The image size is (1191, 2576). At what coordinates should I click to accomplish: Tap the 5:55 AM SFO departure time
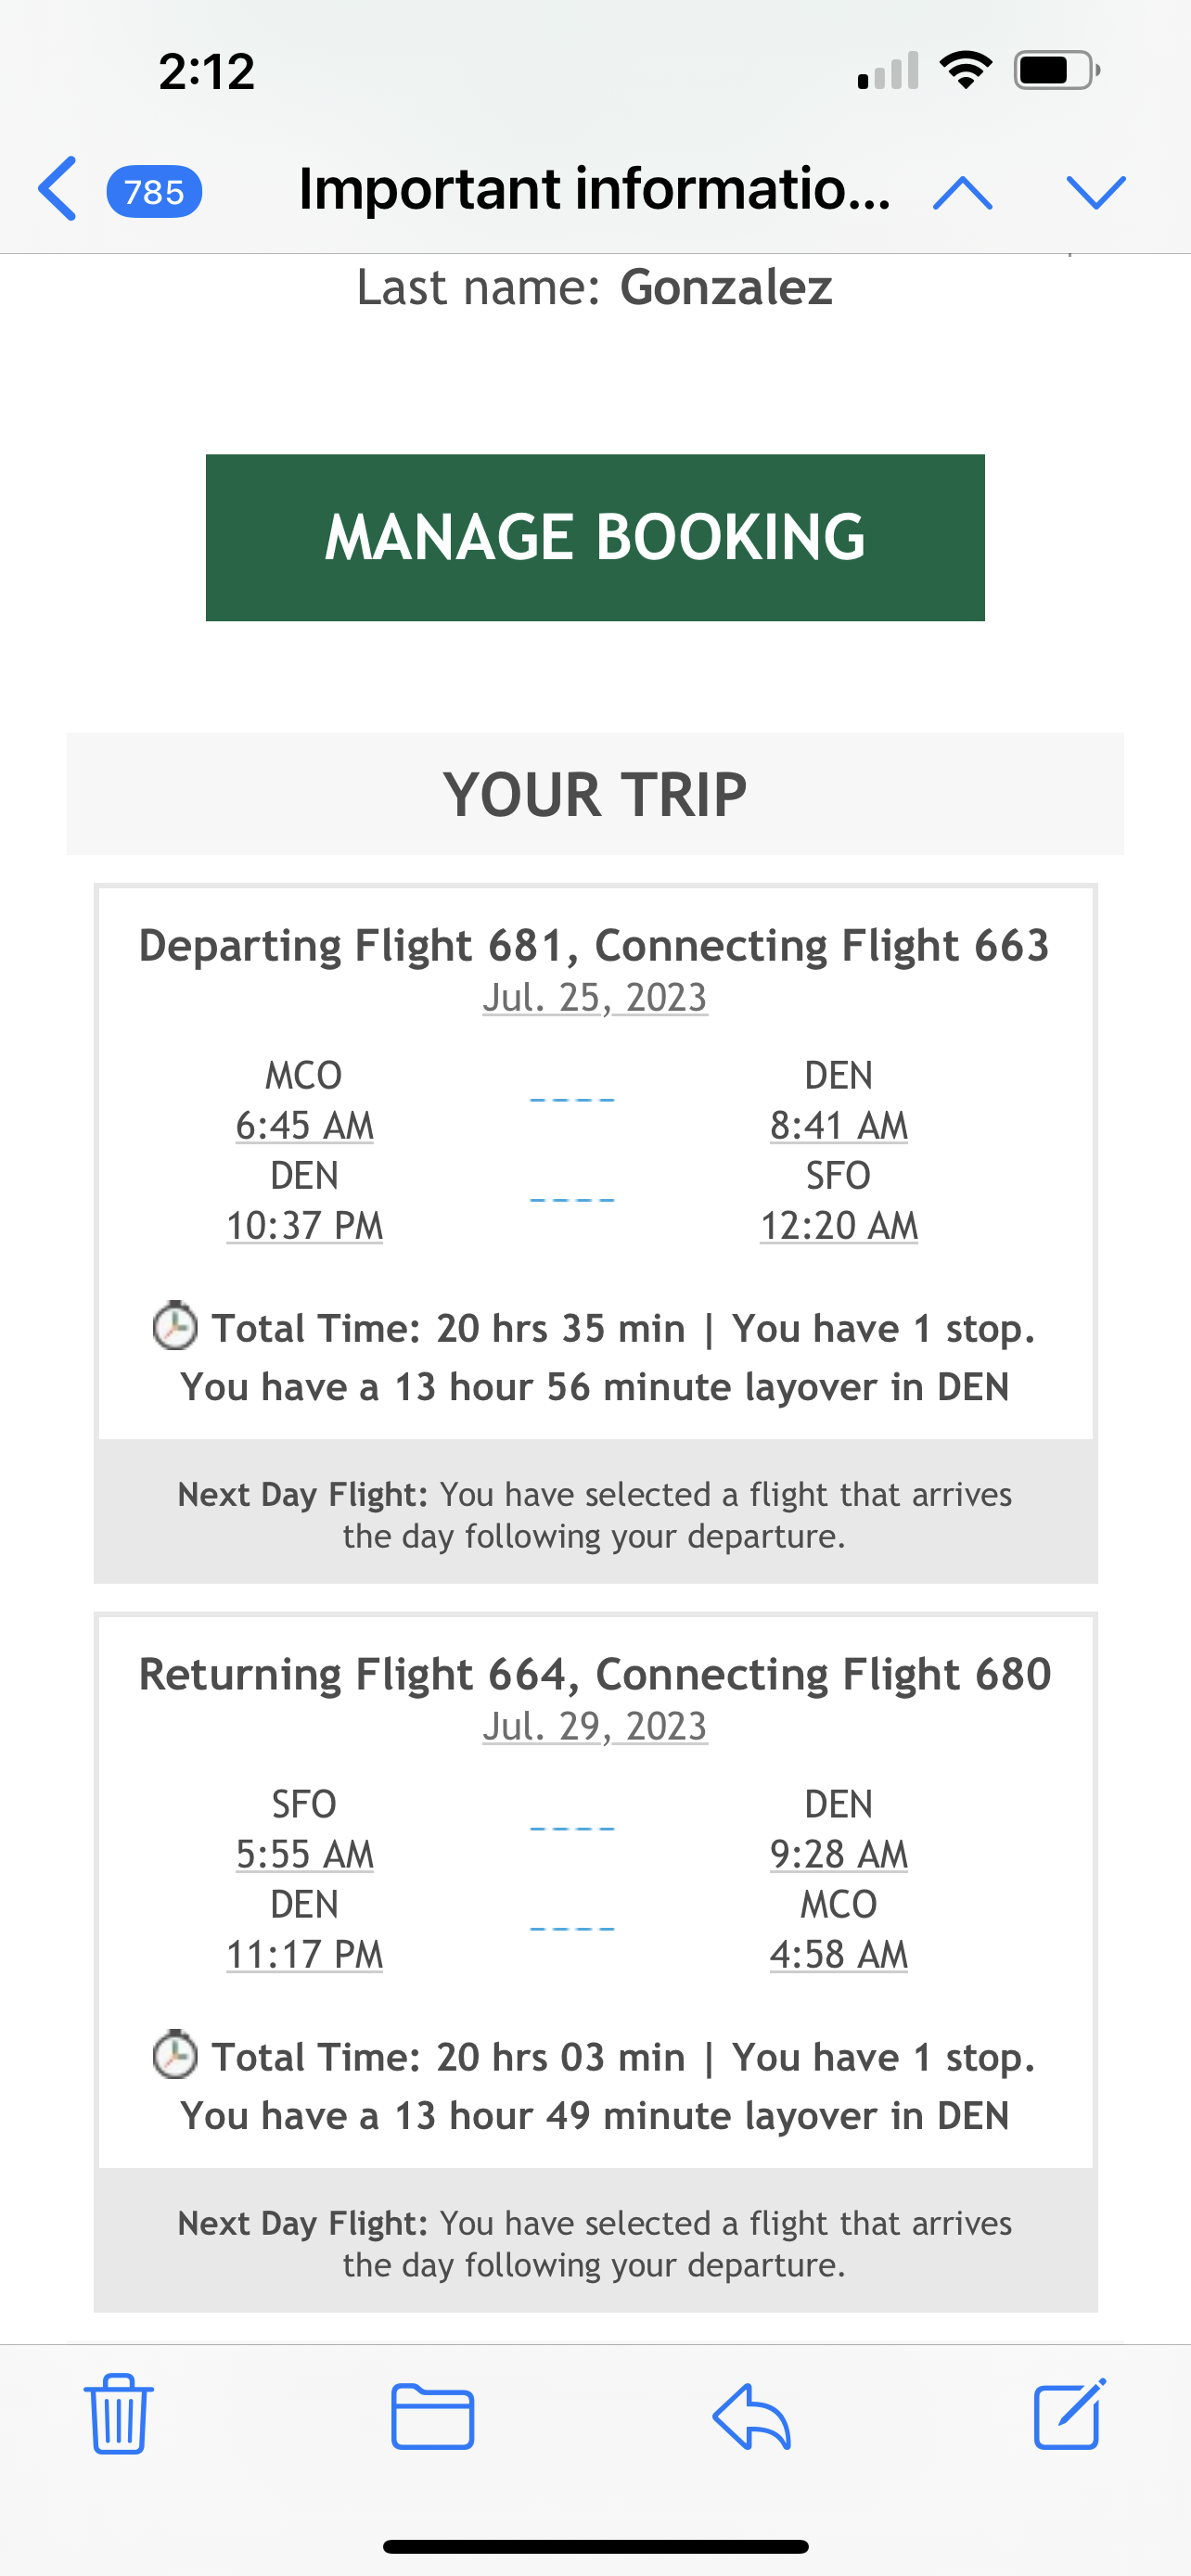[304, 1855]
